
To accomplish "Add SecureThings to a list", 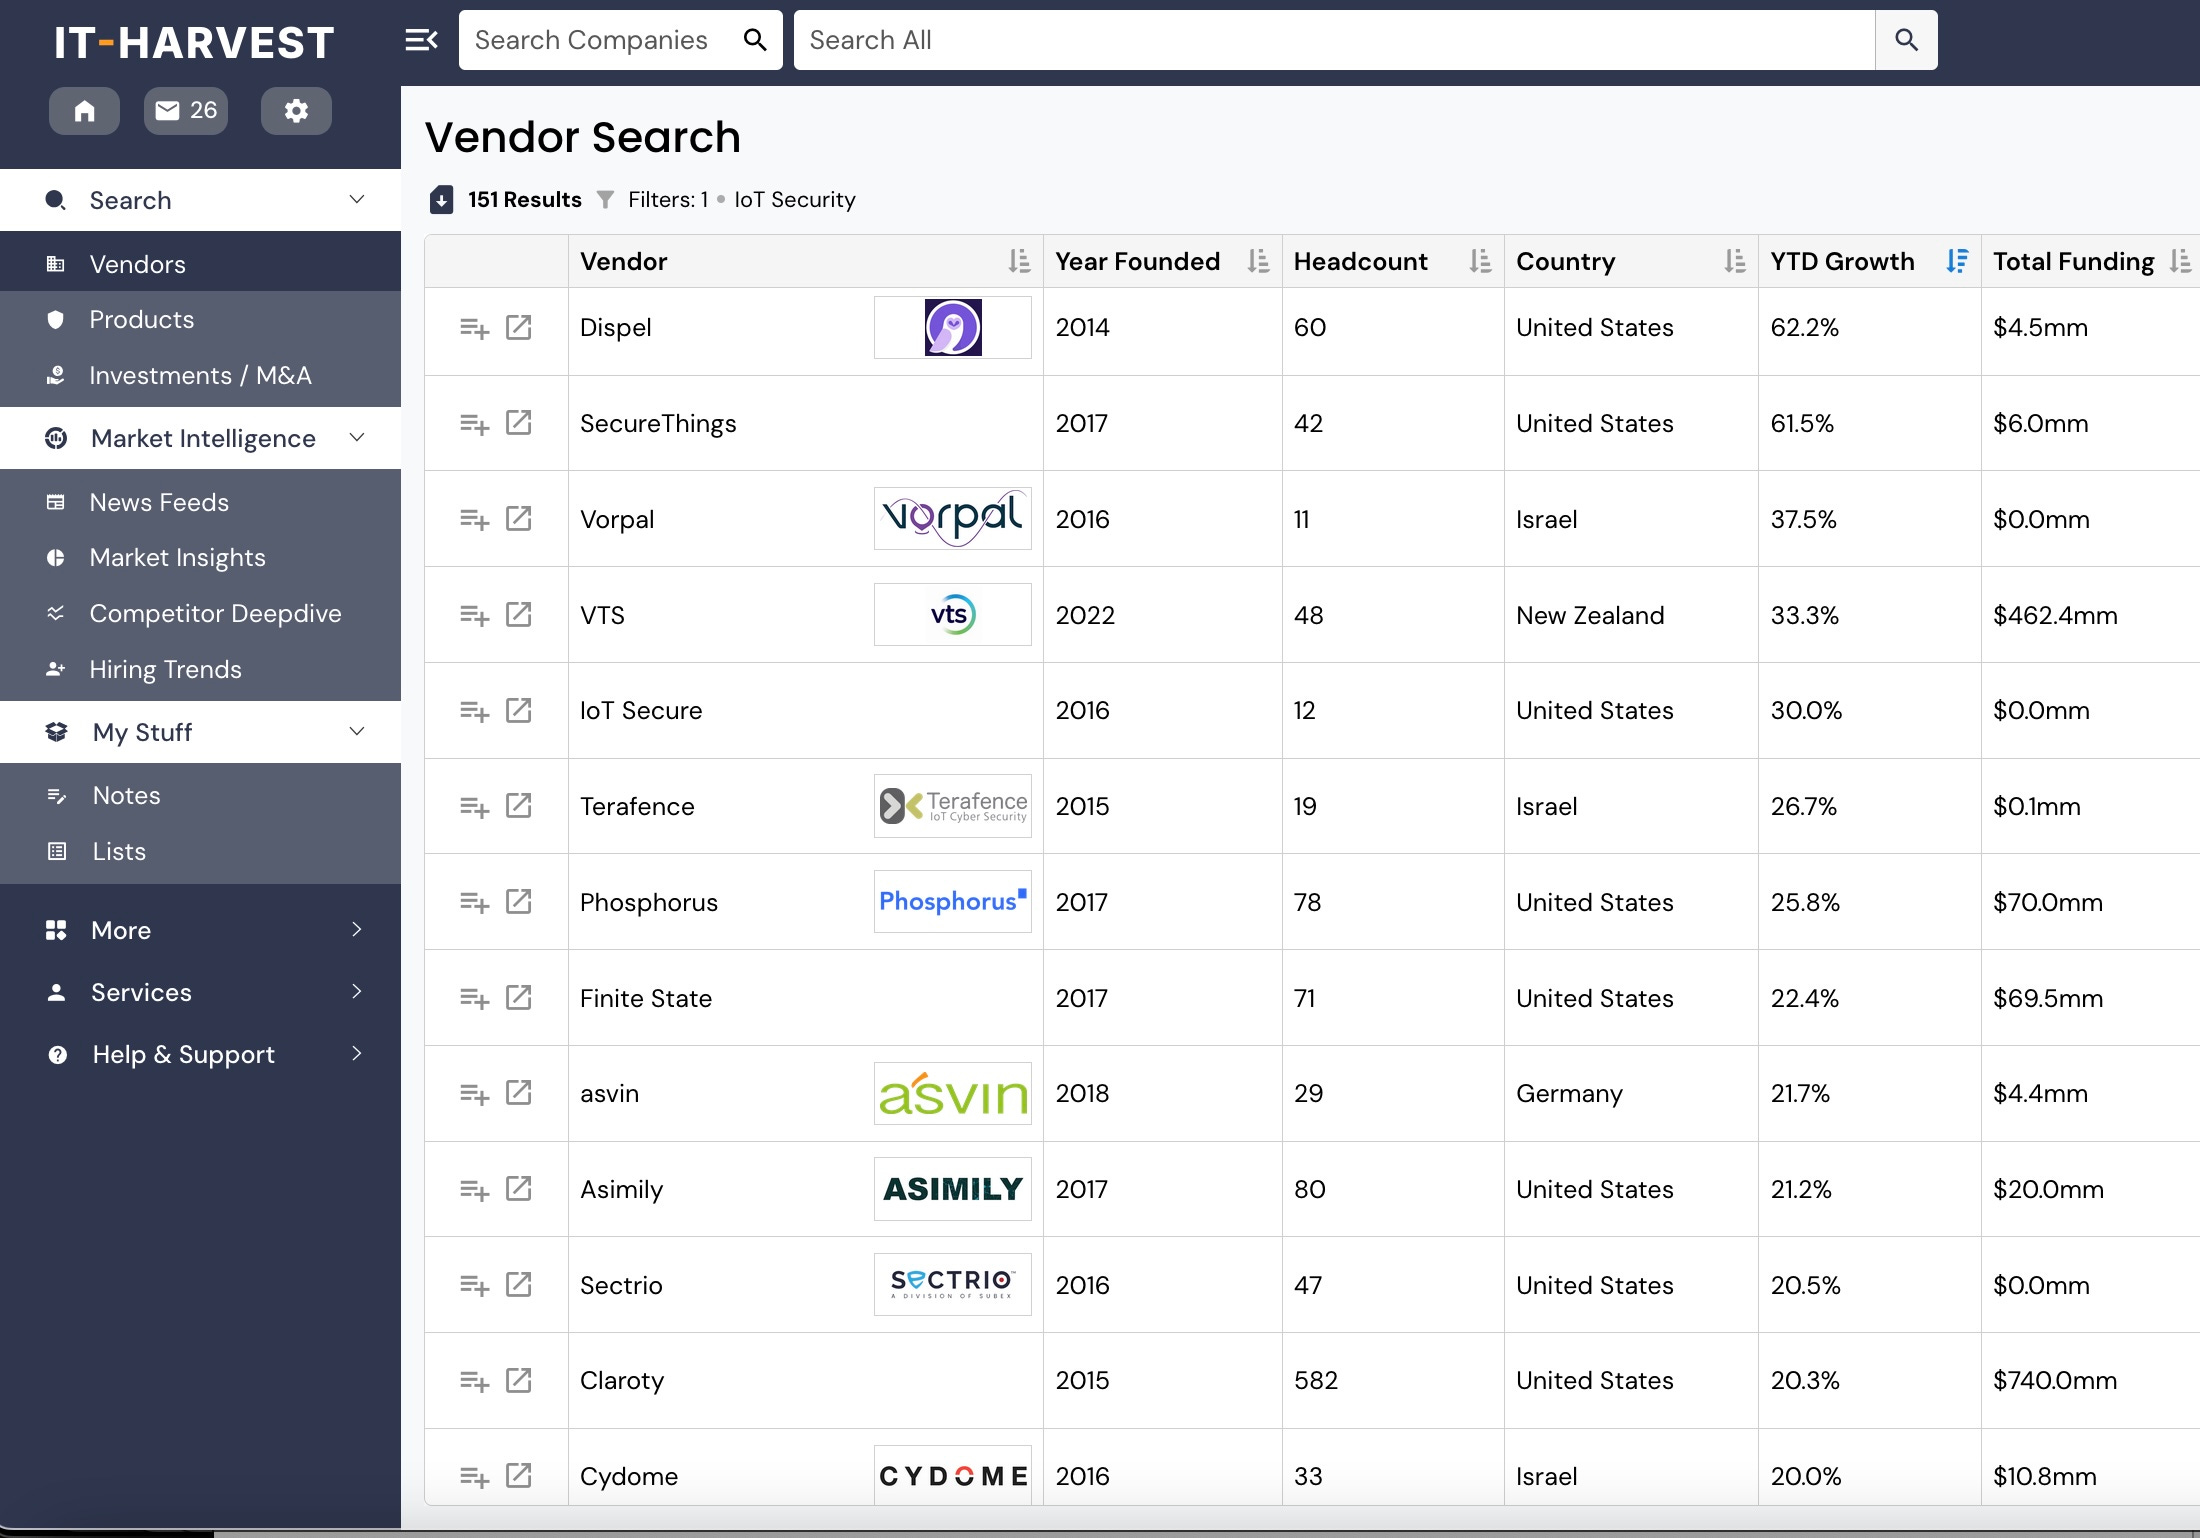I will (474, 424).
